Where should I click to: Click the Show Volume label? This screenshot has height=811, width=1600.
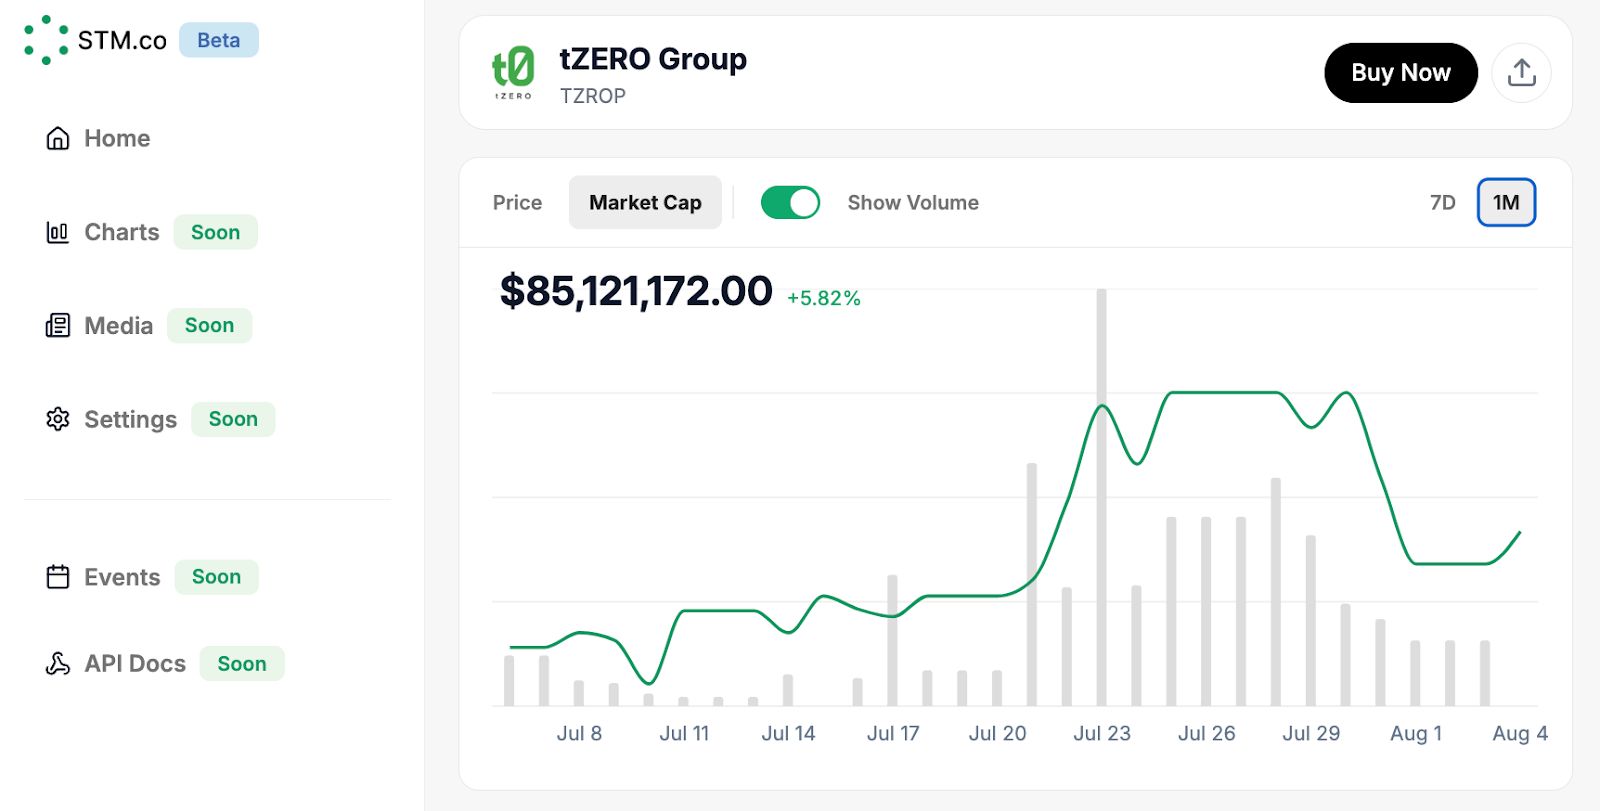[x=913, y=203]
